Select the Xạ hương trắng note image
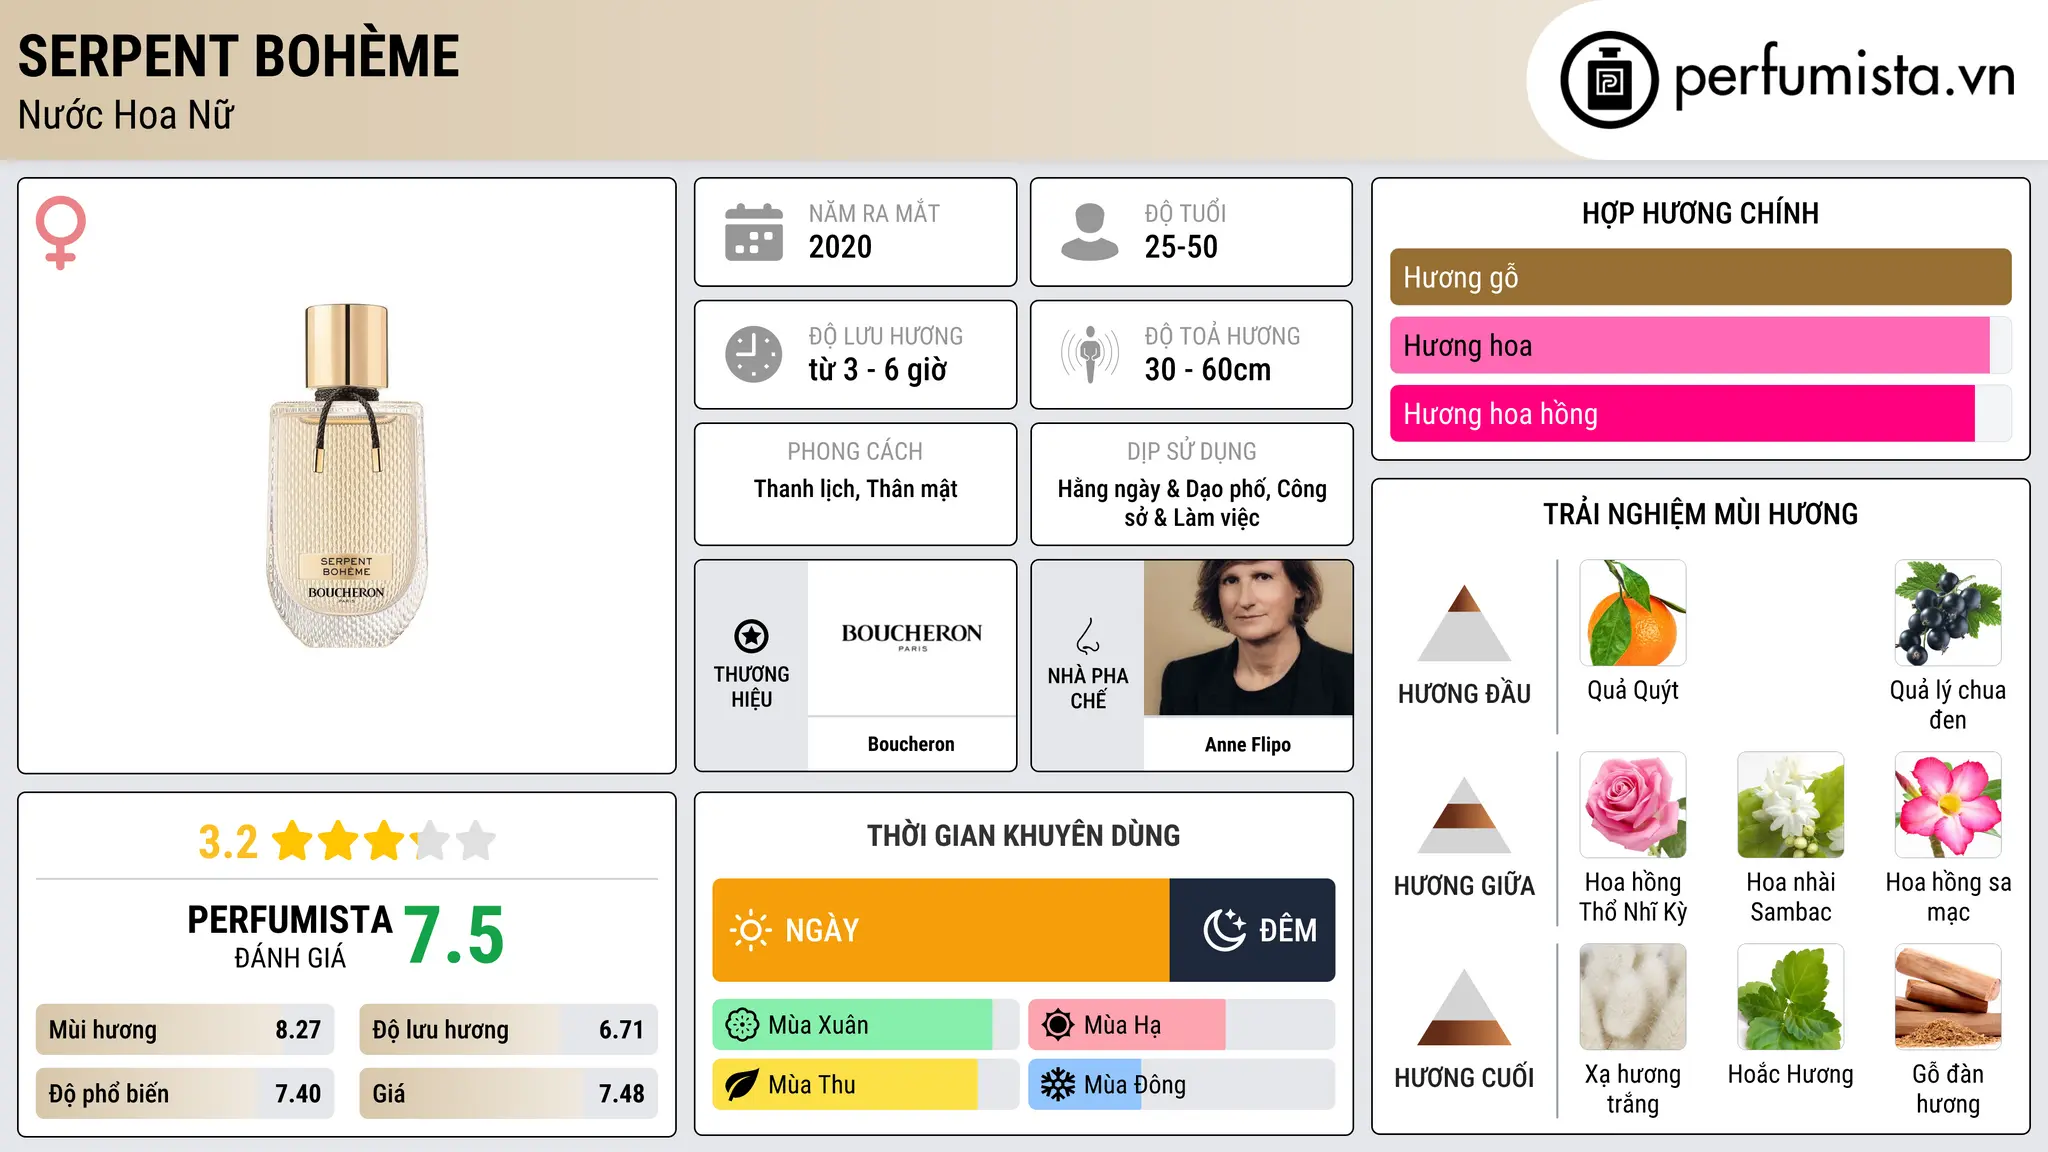The image size is (2048, 1152). (x=1633, y=997)
